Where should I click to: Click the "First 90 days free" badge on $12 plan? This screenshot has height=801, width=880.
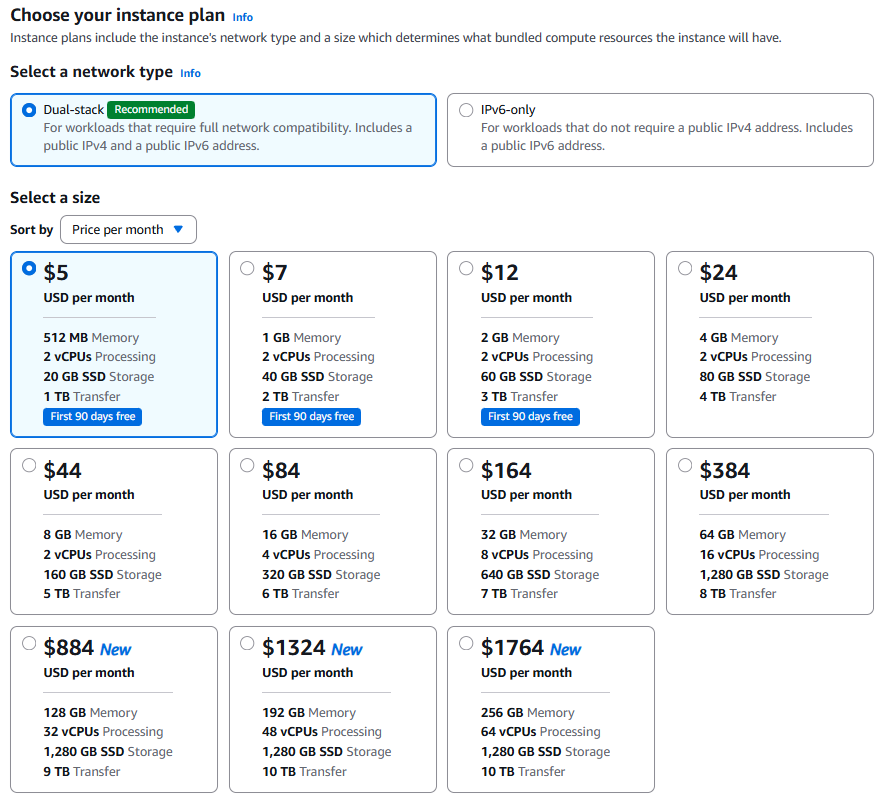coord(530,416)
